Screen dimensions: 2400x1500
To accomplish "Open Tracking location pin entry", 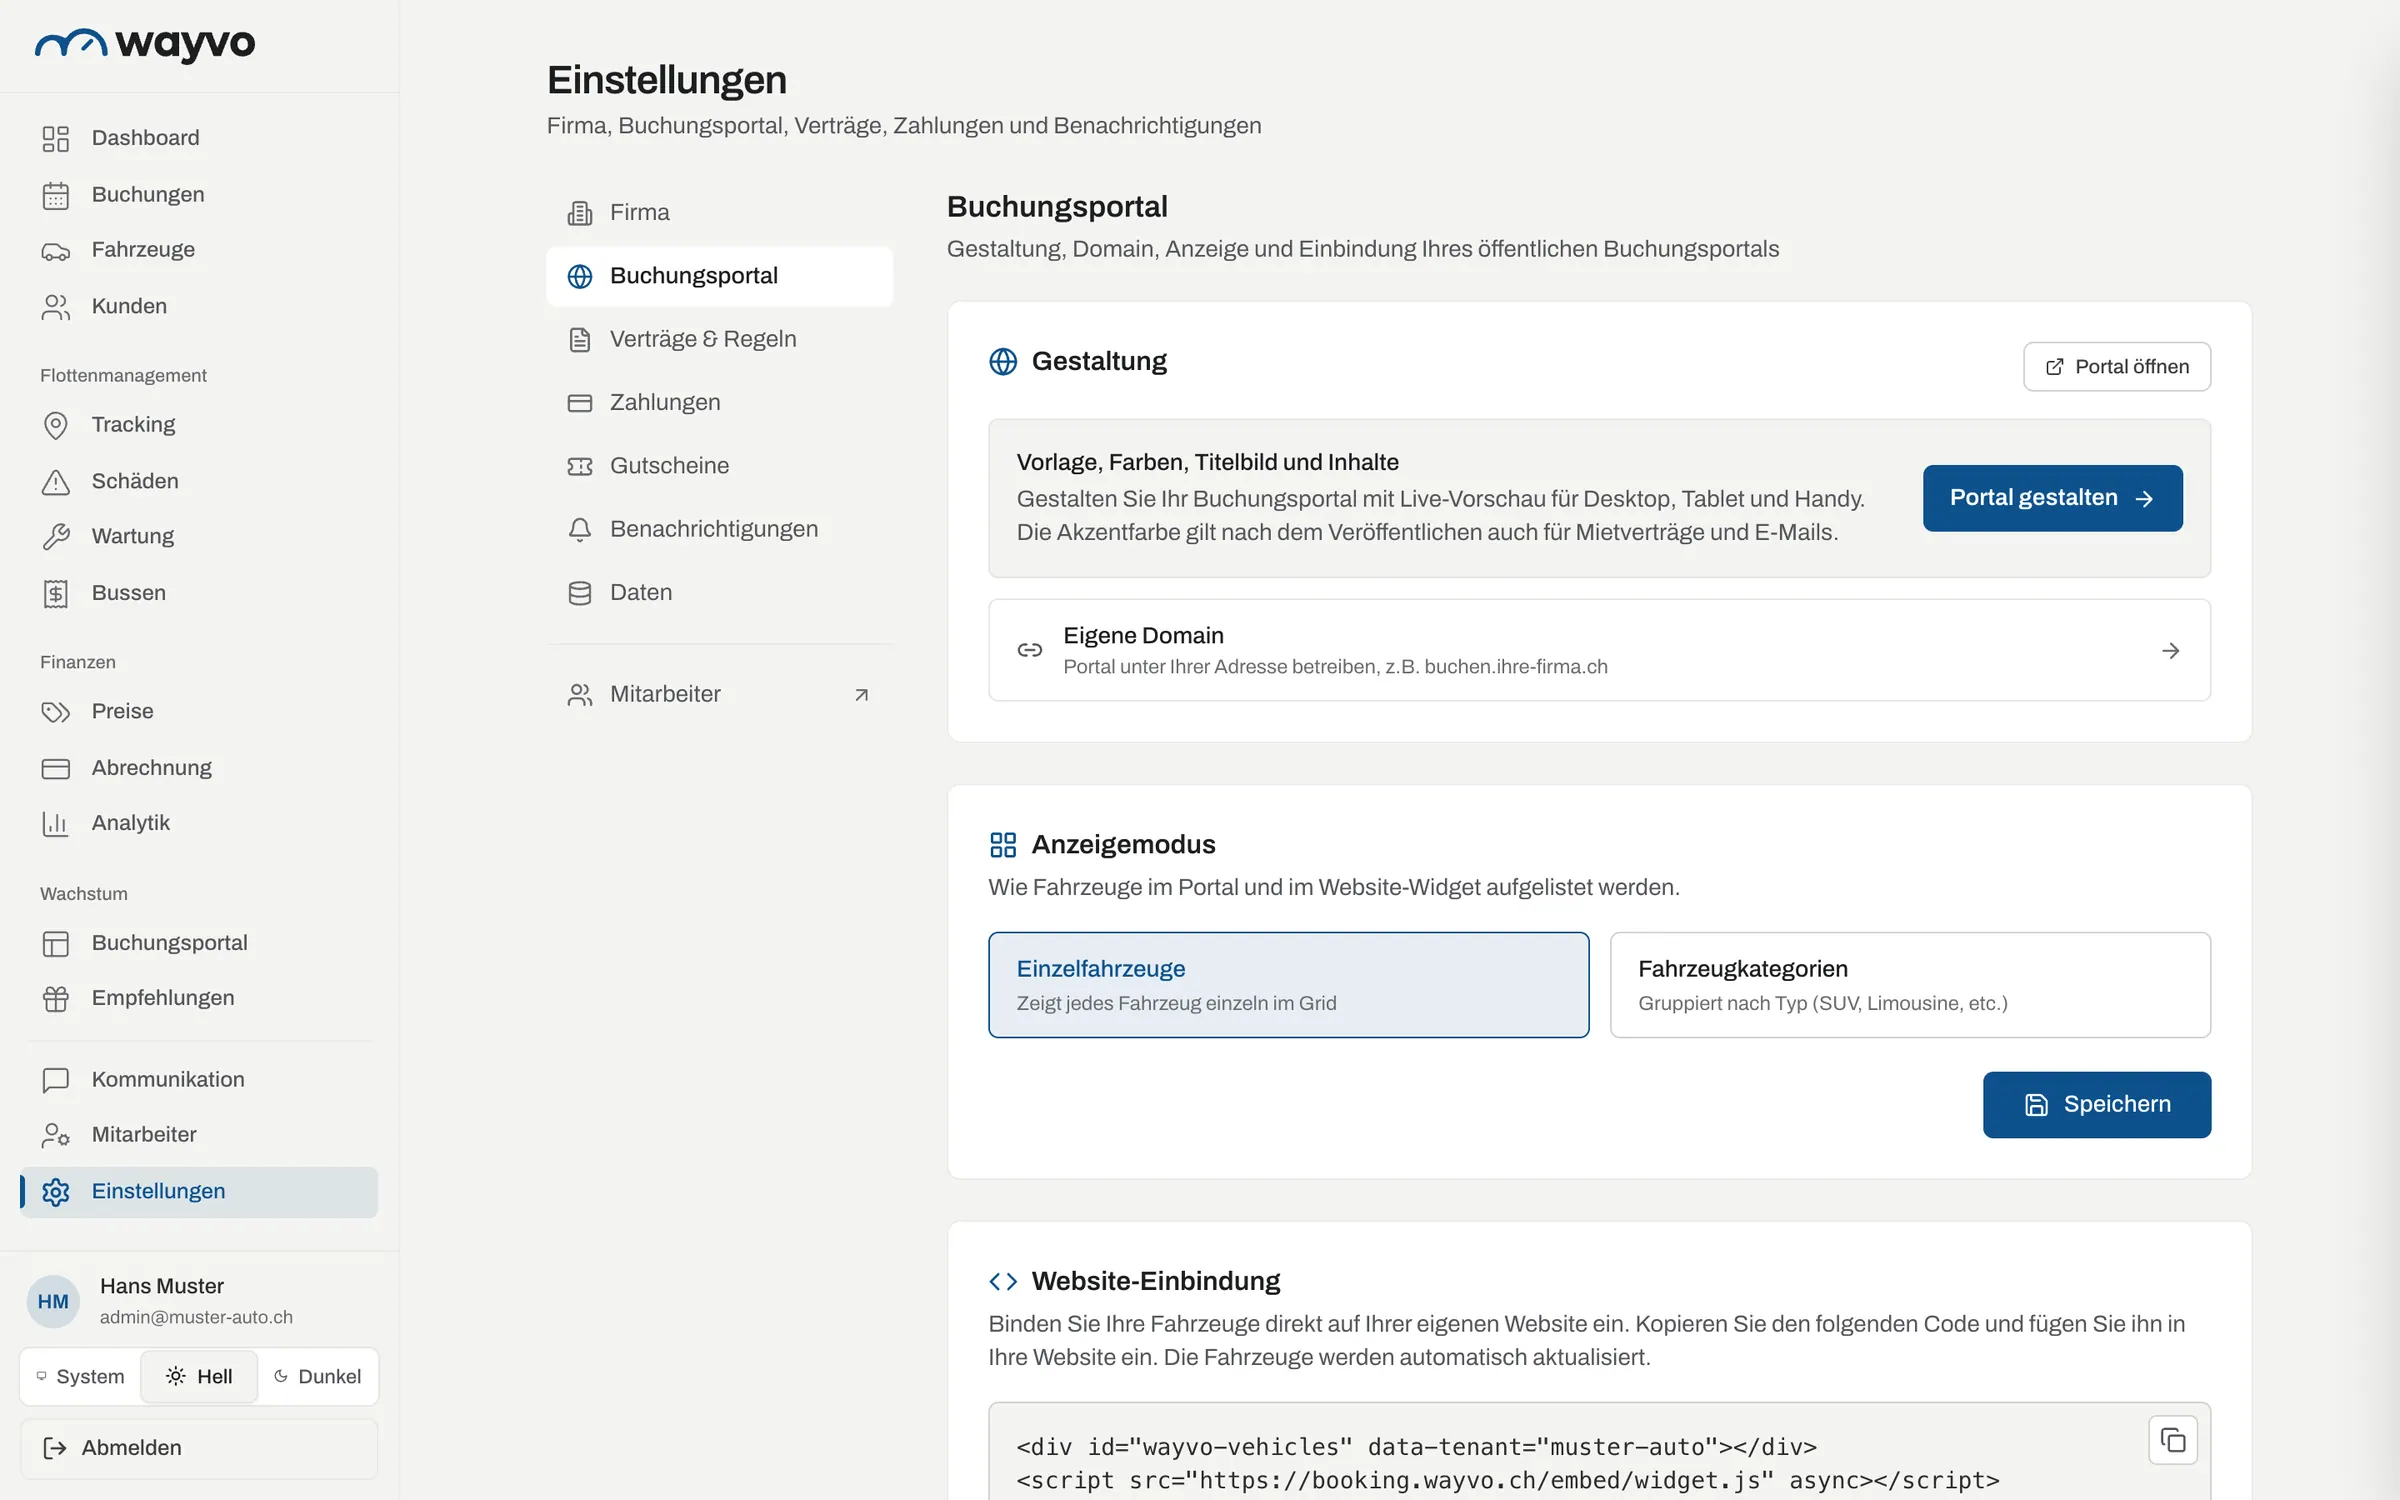I will pos(199,425).
